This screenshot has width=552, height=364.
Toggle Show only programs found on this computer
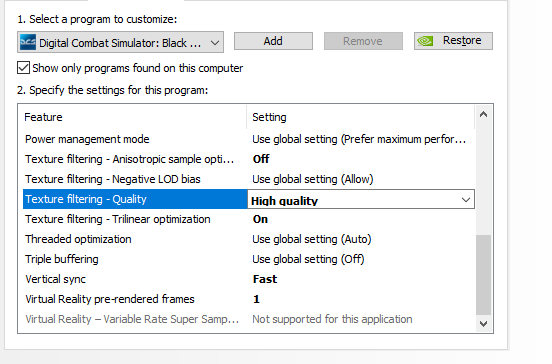[x=23, y=68]
